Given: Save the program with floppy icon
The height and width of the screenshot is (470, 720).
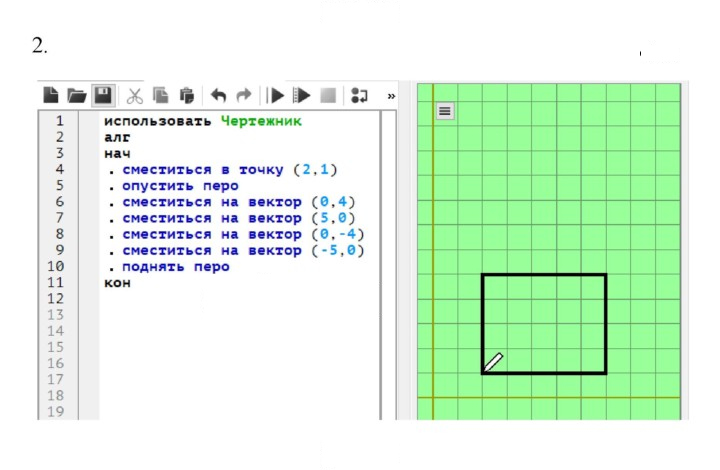Looking at the screenshot, I should [103, 95].
